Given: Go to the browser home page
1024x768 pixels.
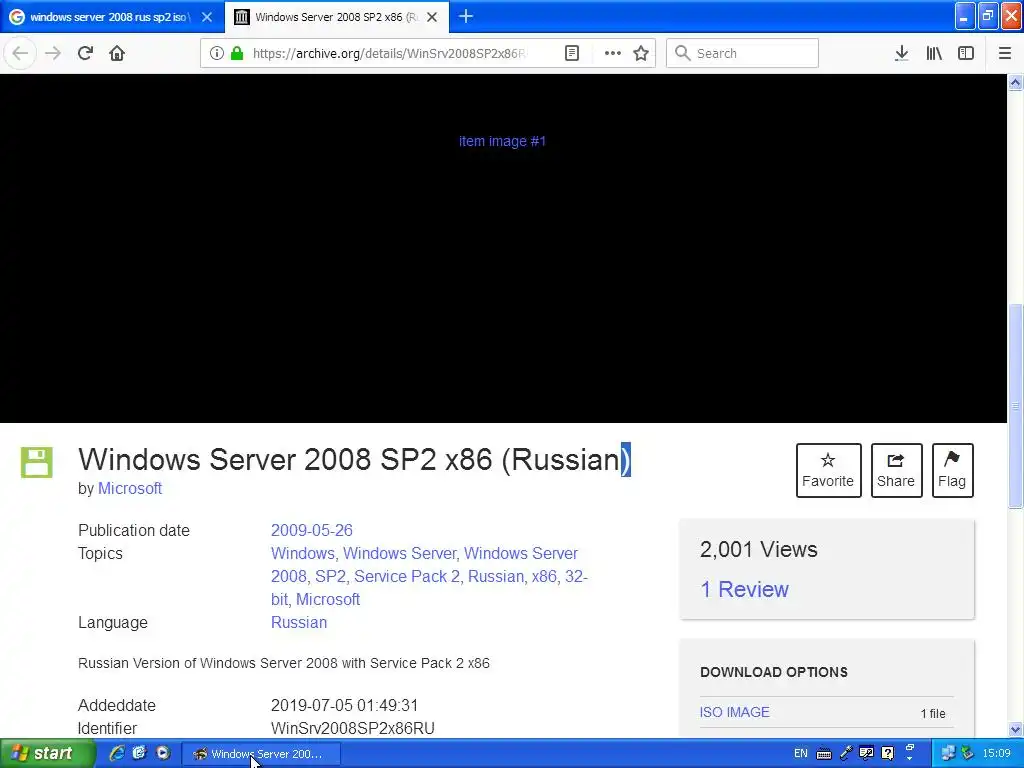Looking at the screenshot, I should click(x=117, y=53).
